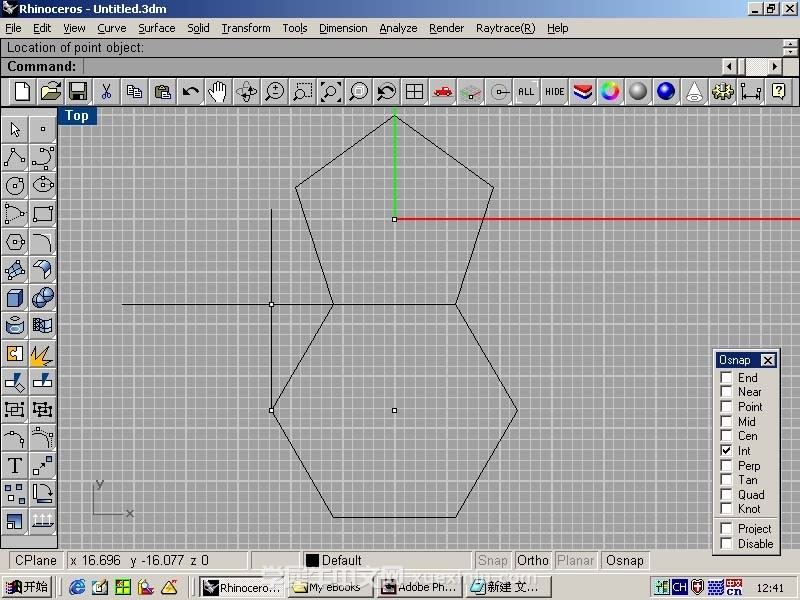This screenshot has height=600, width=800.
Task: Open the Curve menu
Action: (x=112, y=28)
